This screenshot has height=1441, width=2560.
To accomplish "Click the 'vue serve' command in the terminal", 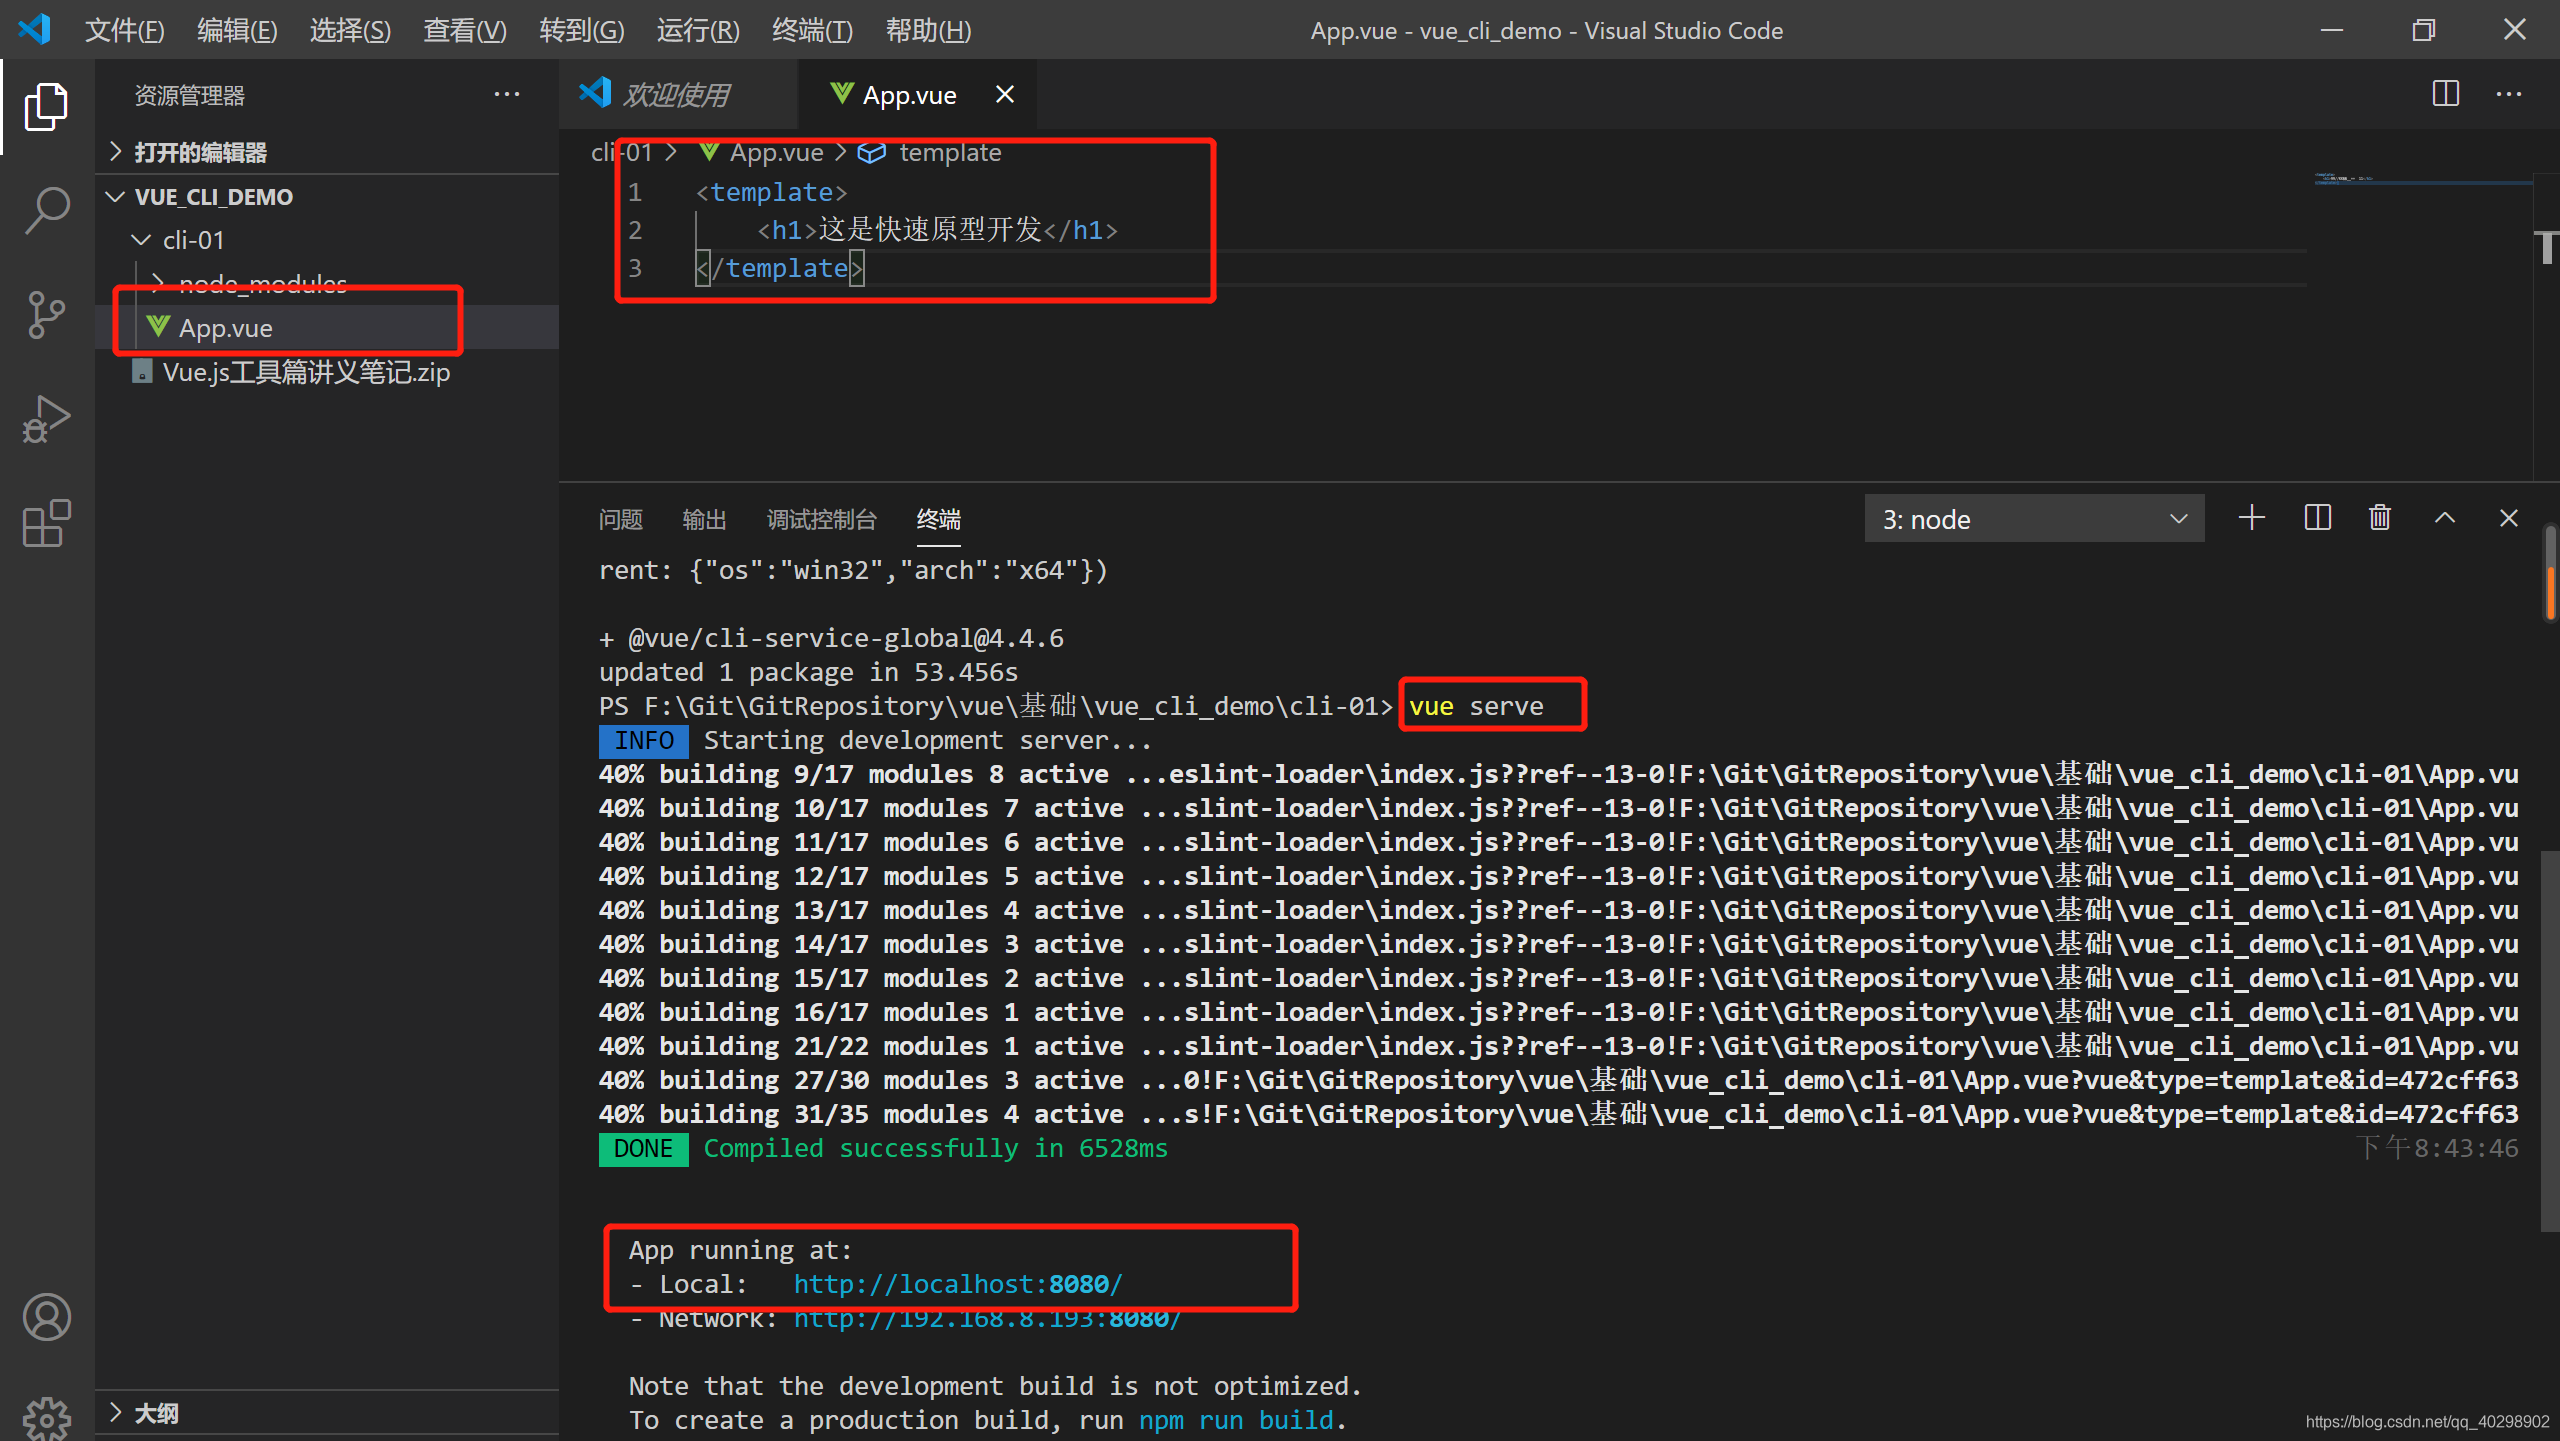I will coord(1476,706).
